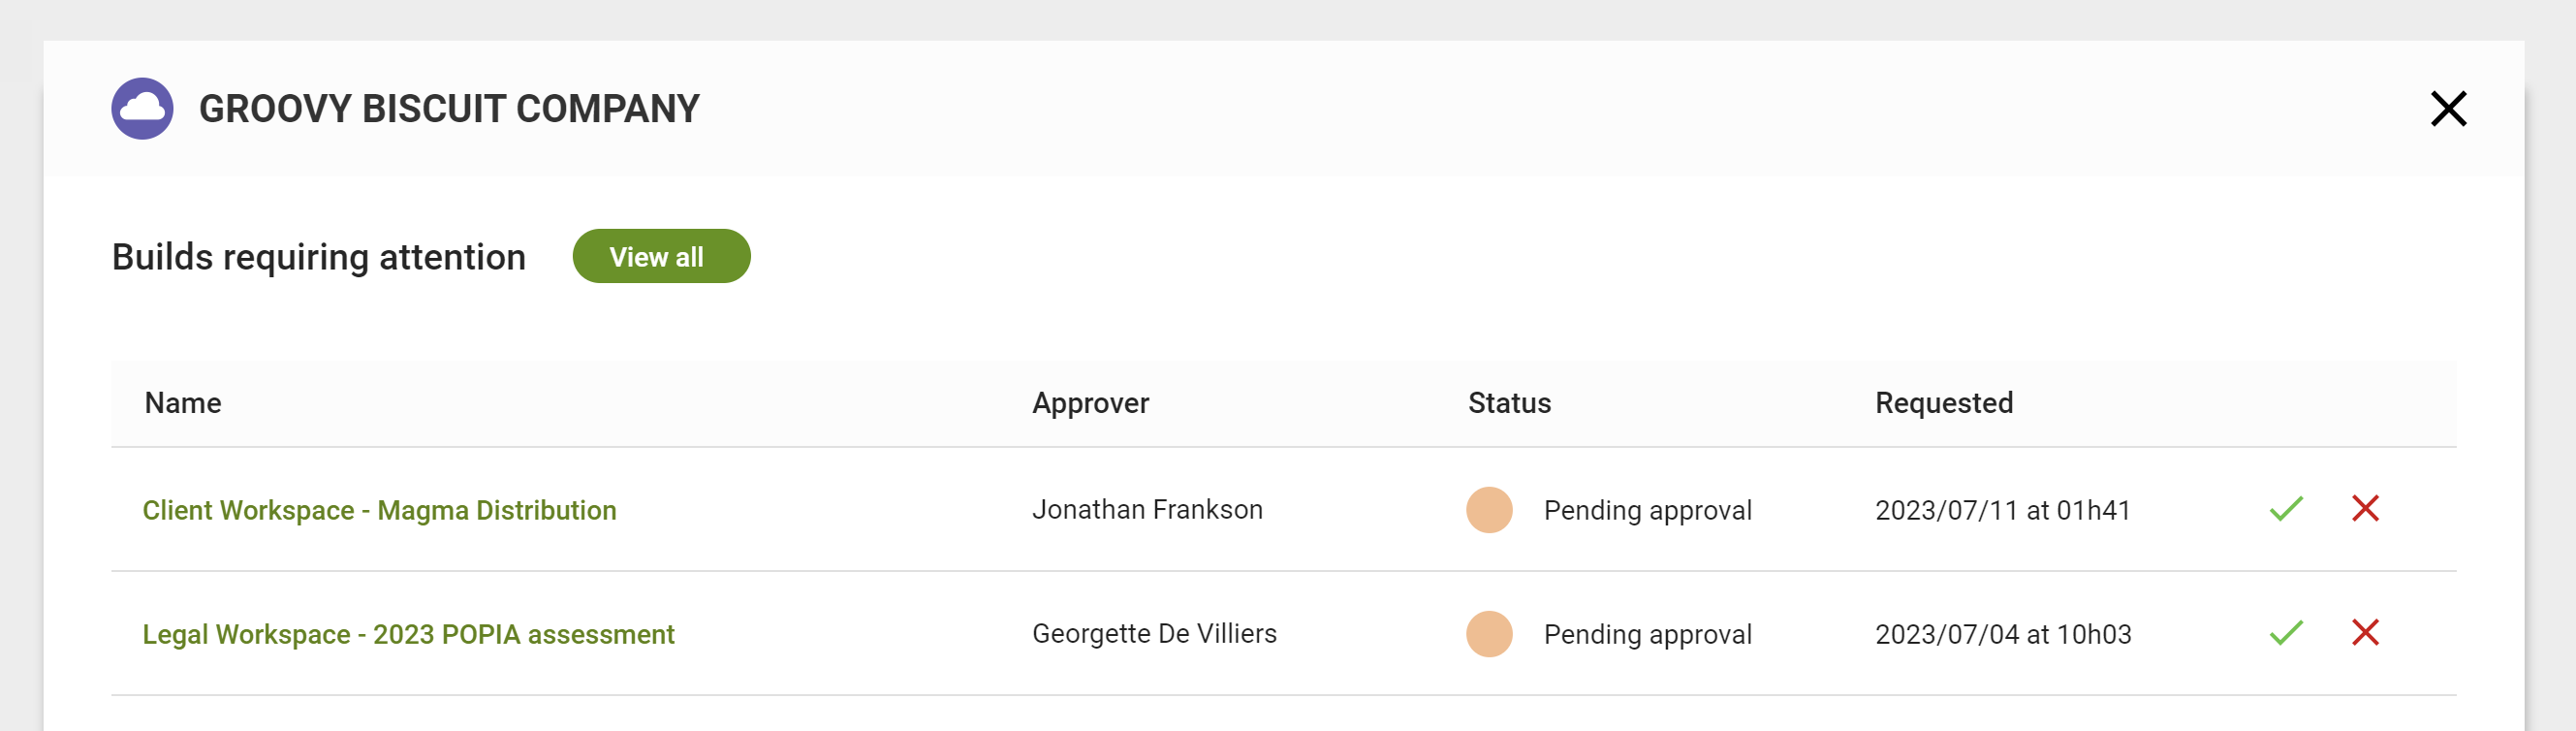This screenshot has height=731, width=2576.
Task: Click the orange status dot for POPIA assessment
Action: pyautogui.click(x=1489, y=633)
